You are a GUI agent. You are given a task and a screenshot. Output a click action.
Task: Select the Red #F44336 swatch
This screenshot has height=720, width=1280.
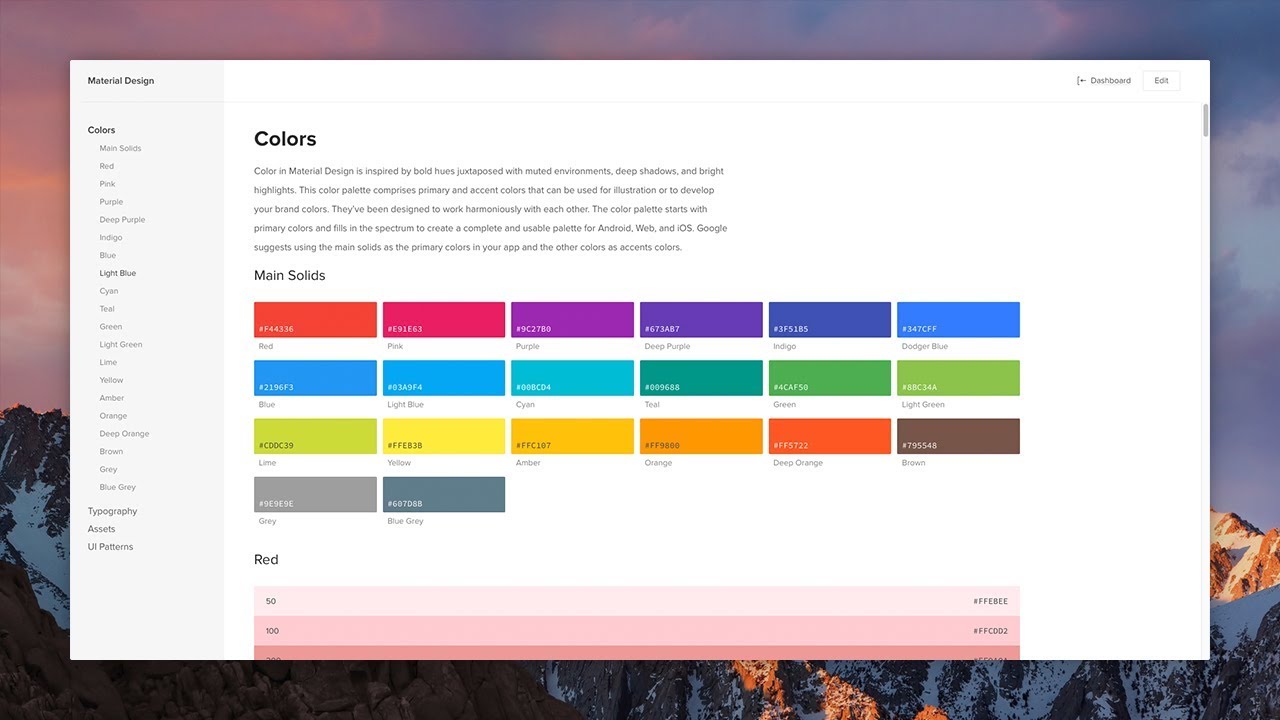[x=315, y=320]
